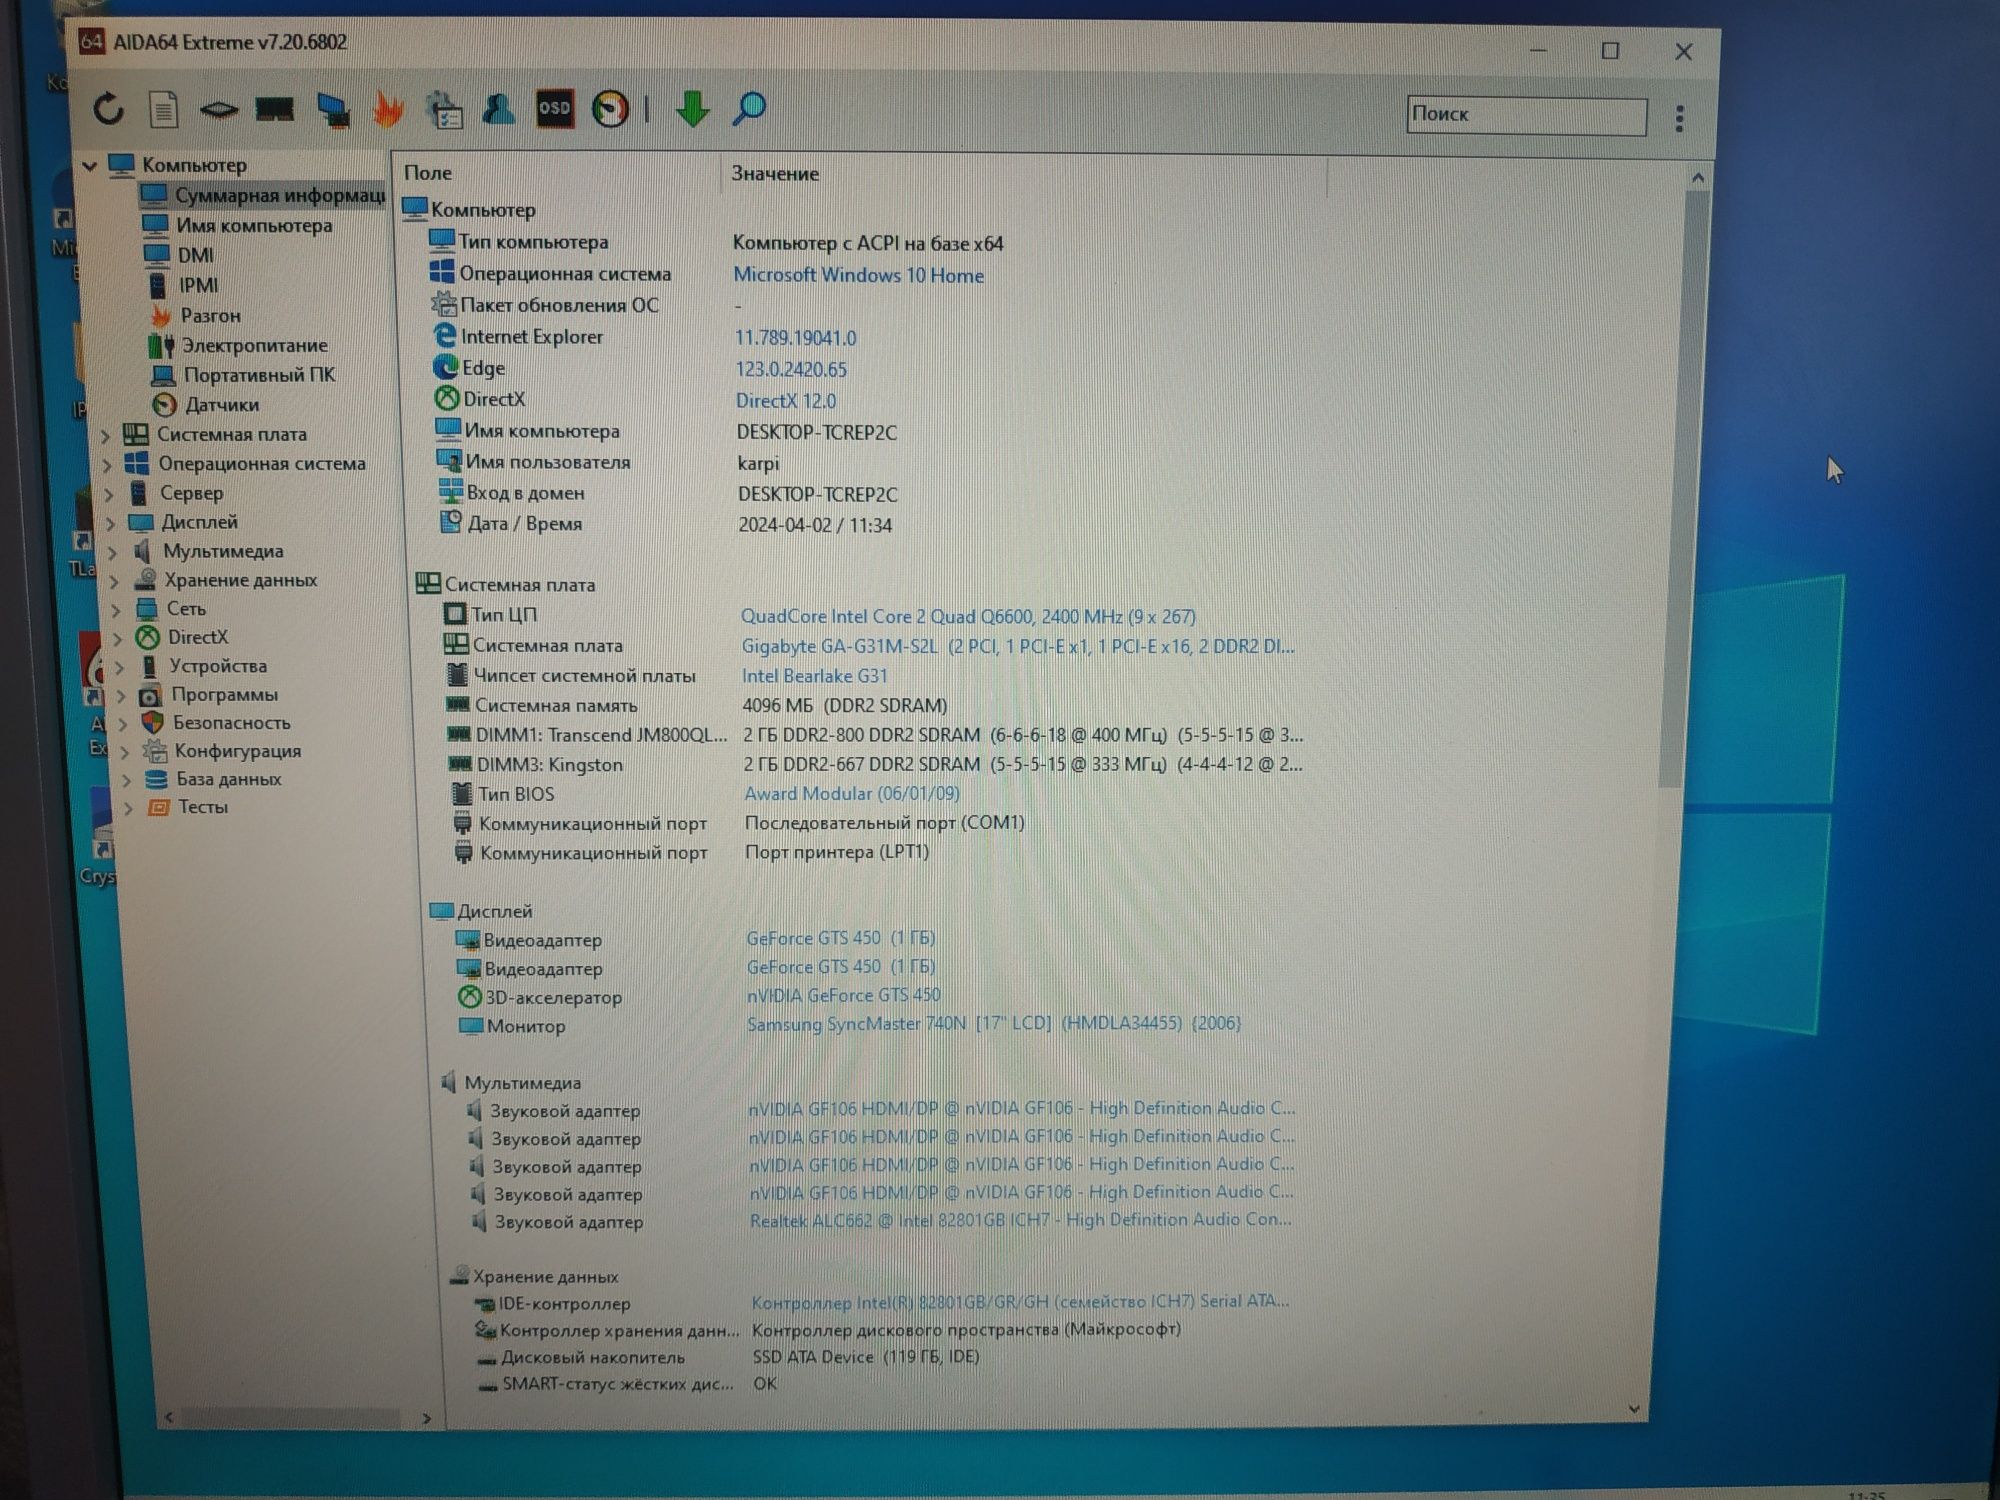Image resolution: width=2000 pixels, height=1500 pixels.
Task: Select Суммарная информация in the tree
Action: pyautogui.click(x=262, y=195)
